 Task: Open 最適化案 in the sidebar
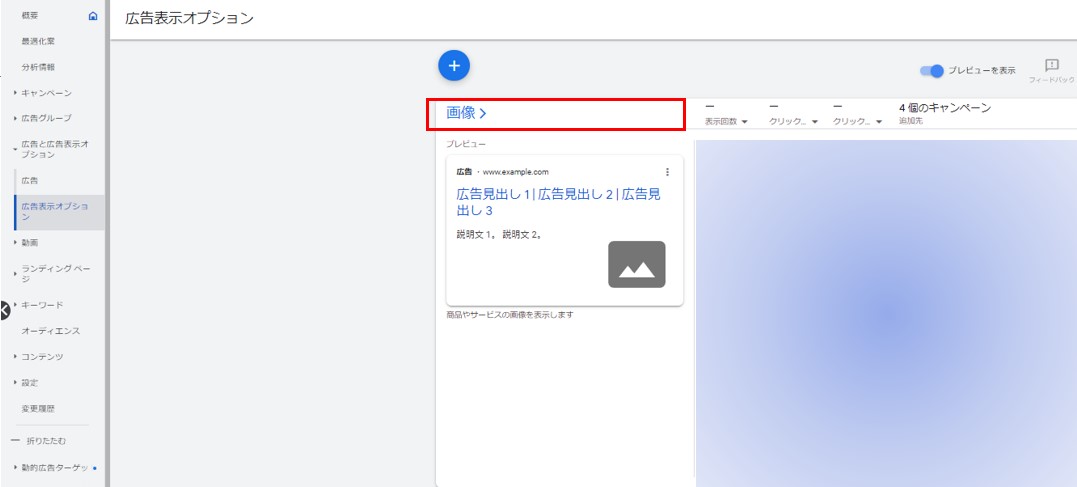[38, 41]
